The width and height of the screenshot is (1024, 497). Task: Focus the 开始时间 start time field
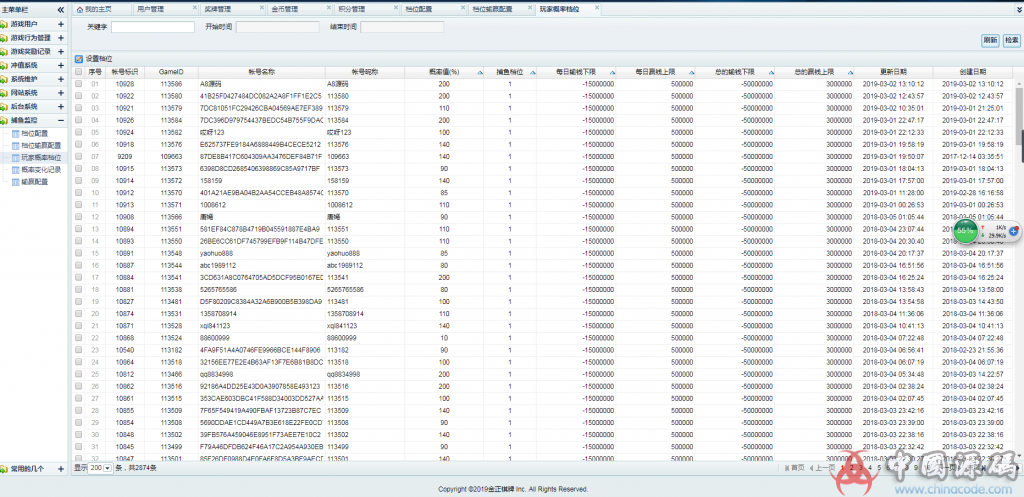point(278,27)
